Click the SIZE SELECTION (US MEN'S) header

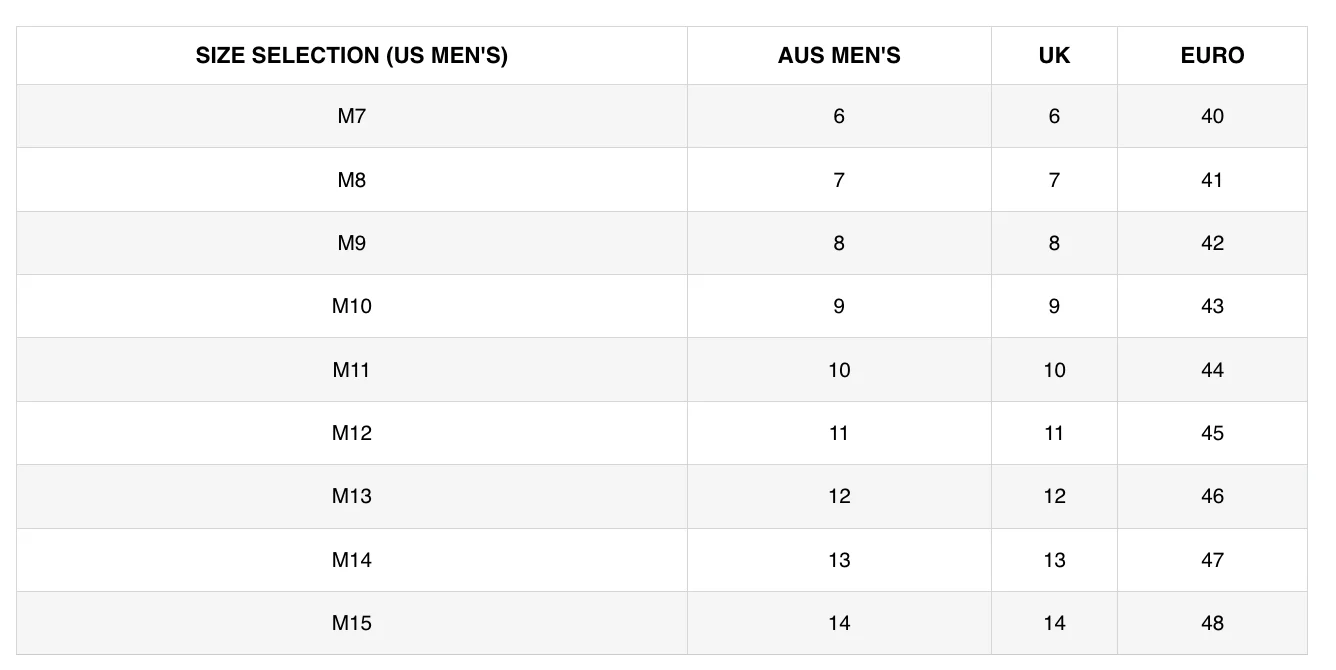pyautogui.click(x=351, y=56)
